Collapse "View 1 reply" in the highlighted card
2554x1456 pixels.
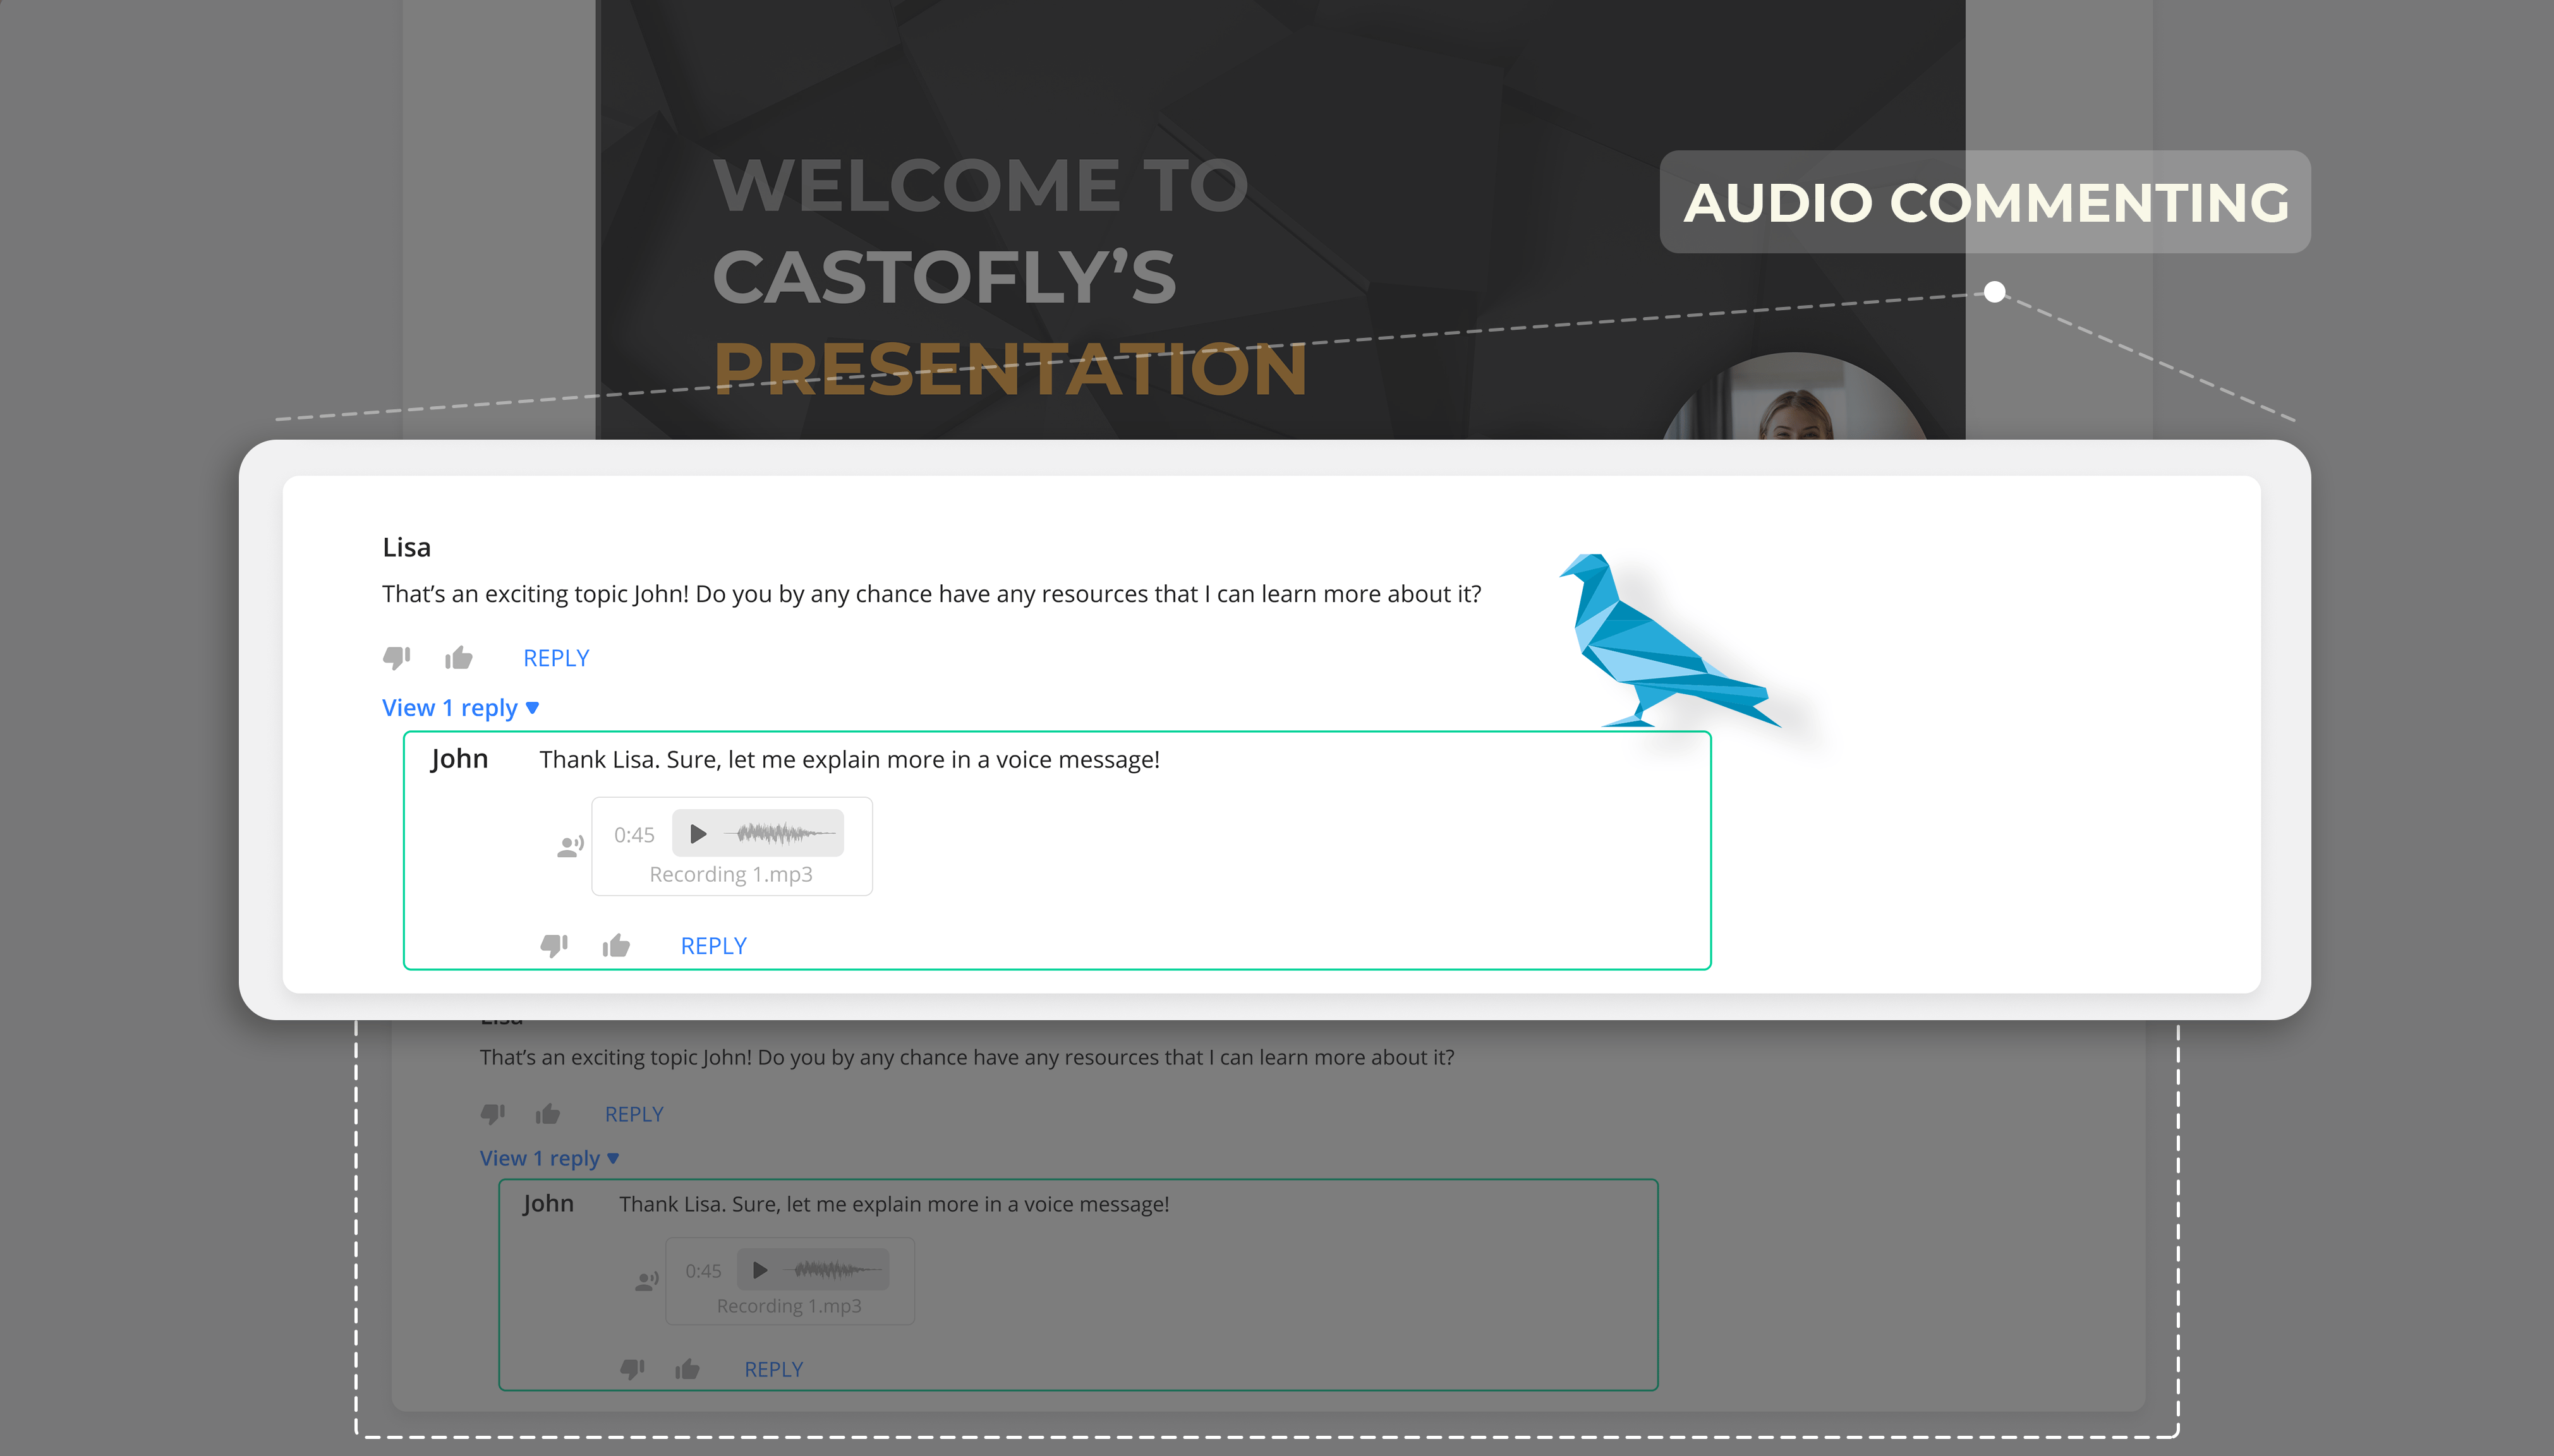(461, 708)
